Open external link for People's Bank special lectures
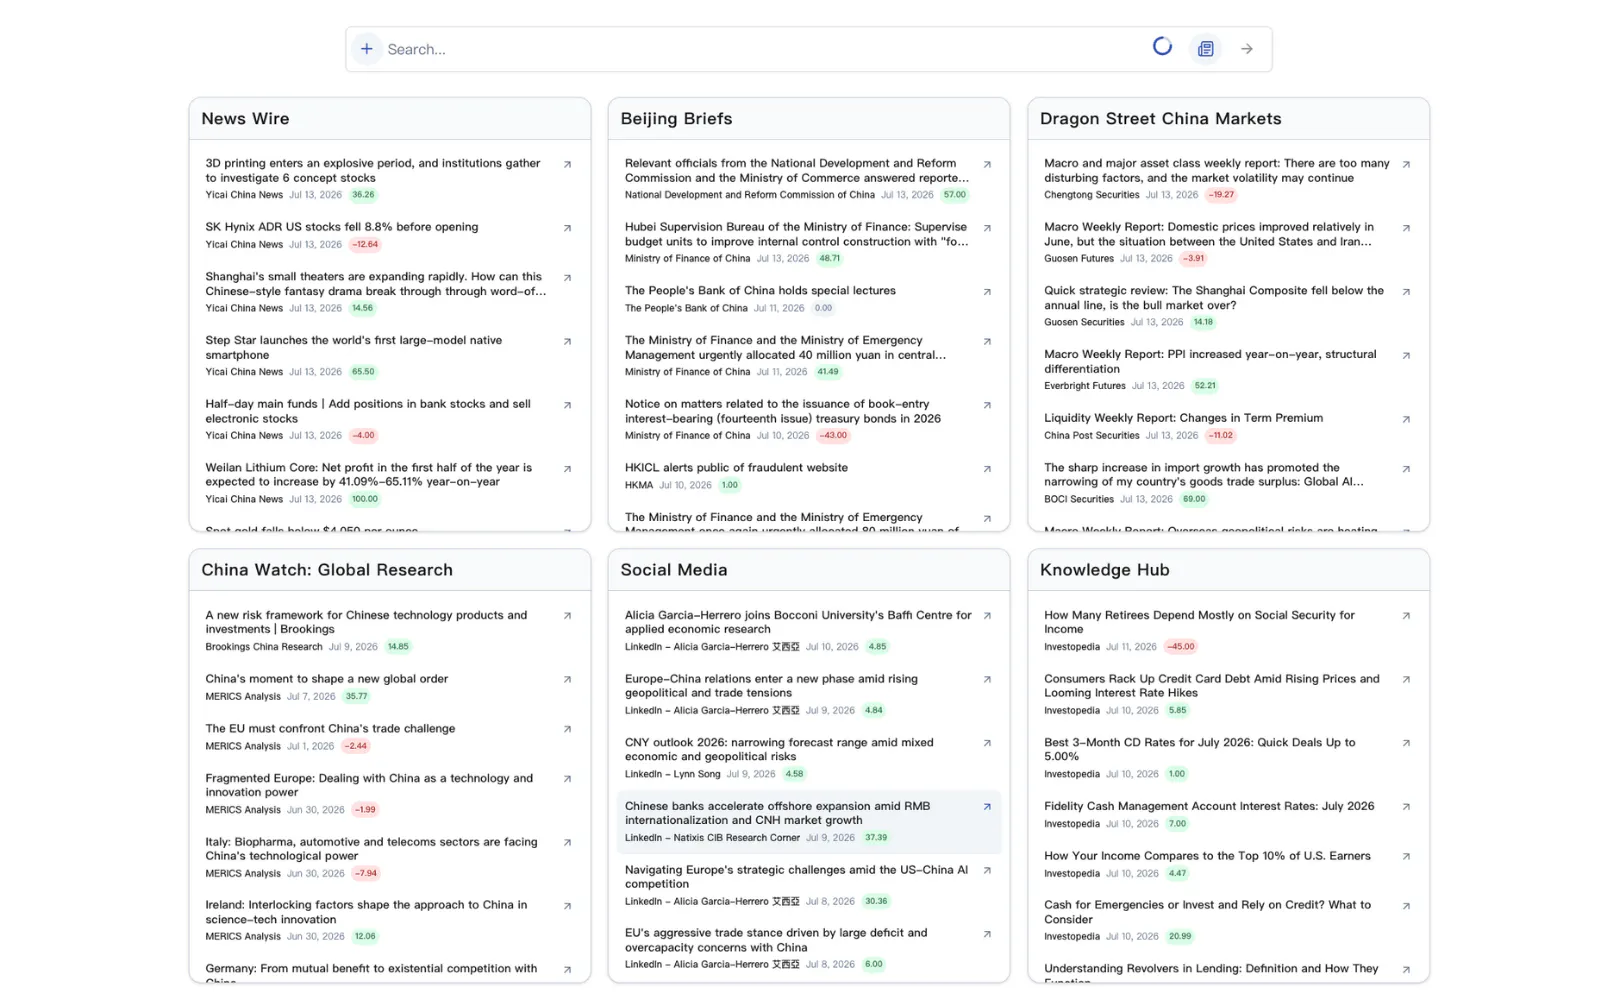 coord(987,292)
